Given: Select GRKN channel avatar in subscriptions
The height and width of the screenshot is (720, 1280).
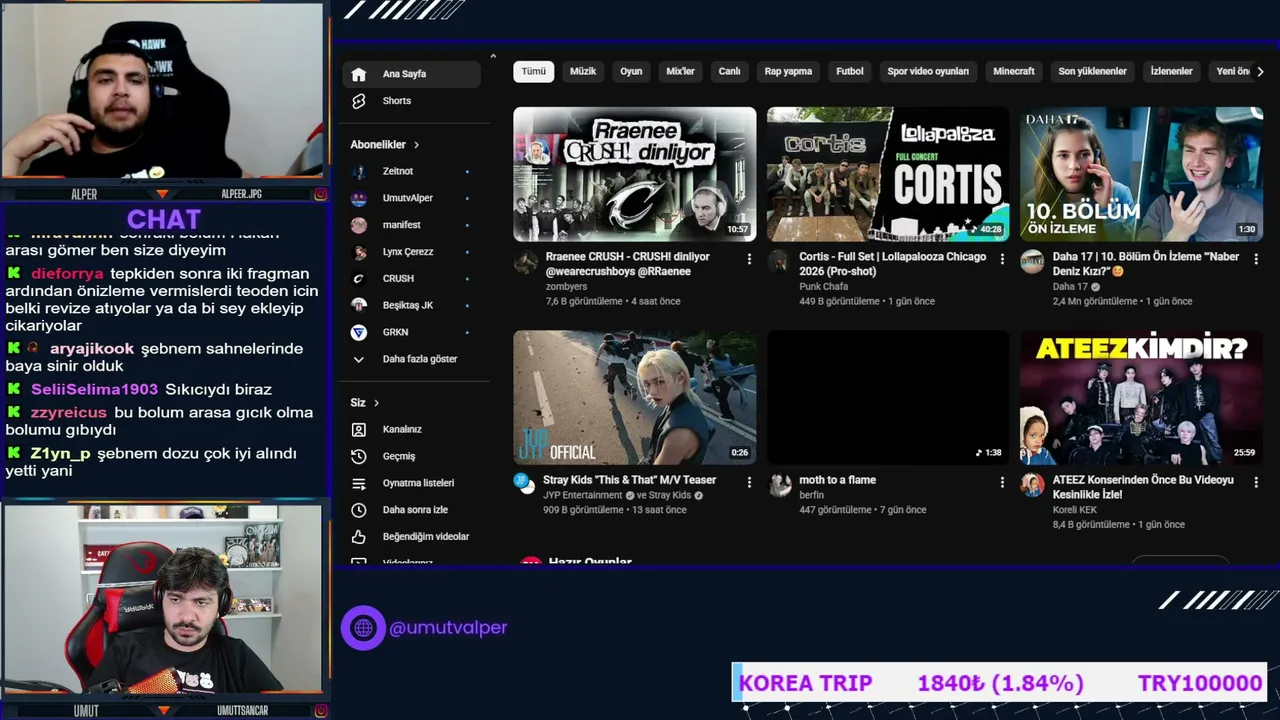Looking at the screenshot, I should (x=359, y=332).
